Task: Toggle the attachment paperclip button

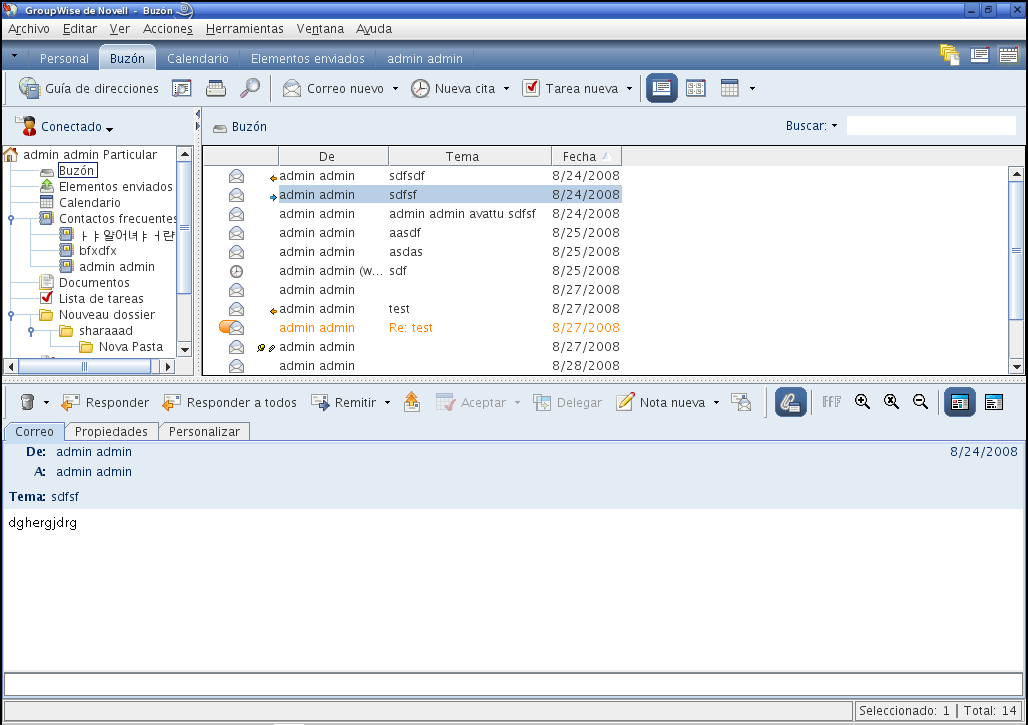Action: click(x=791, y=402)
